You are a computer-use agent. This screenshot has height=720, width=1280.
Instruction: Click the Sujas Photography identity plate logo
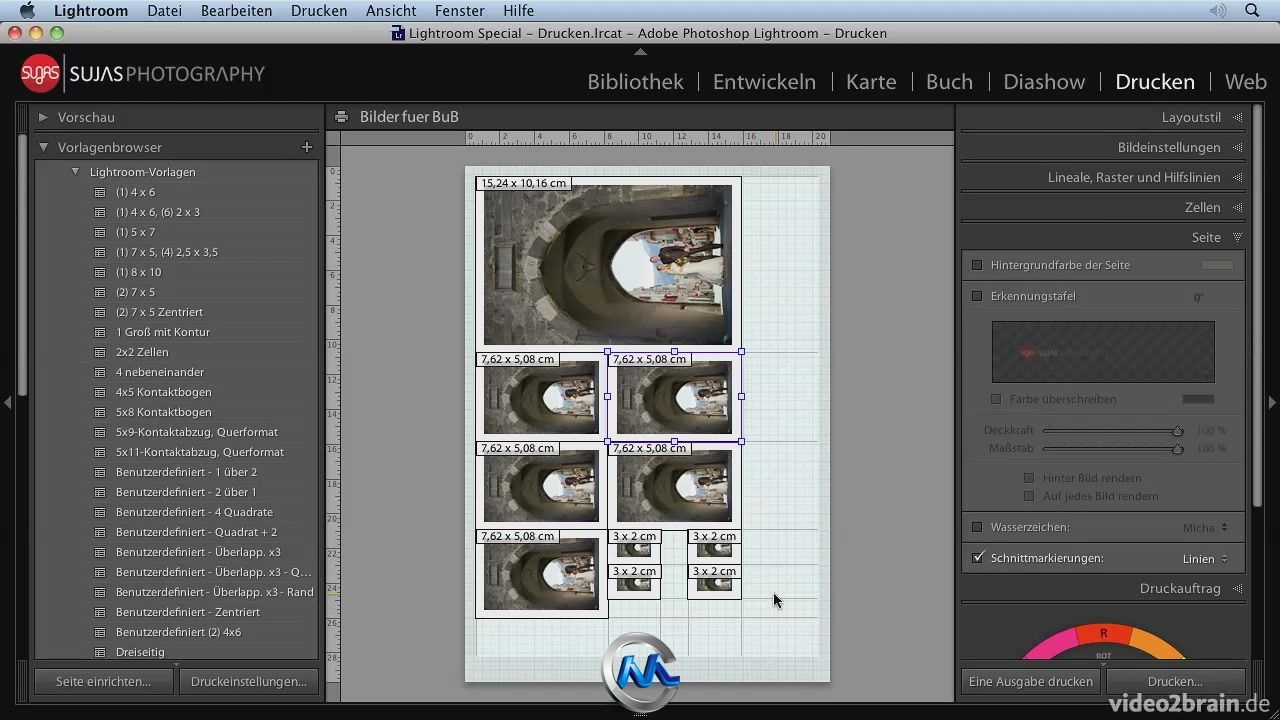(143, 74)
